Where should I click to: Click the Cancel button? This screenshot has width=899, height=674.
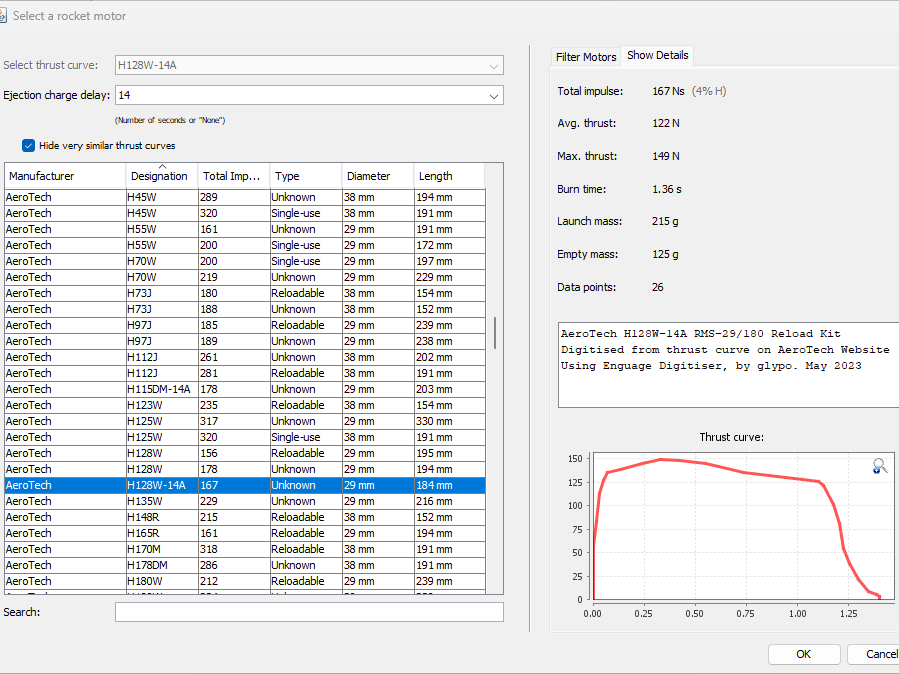(x=877, y=654)
